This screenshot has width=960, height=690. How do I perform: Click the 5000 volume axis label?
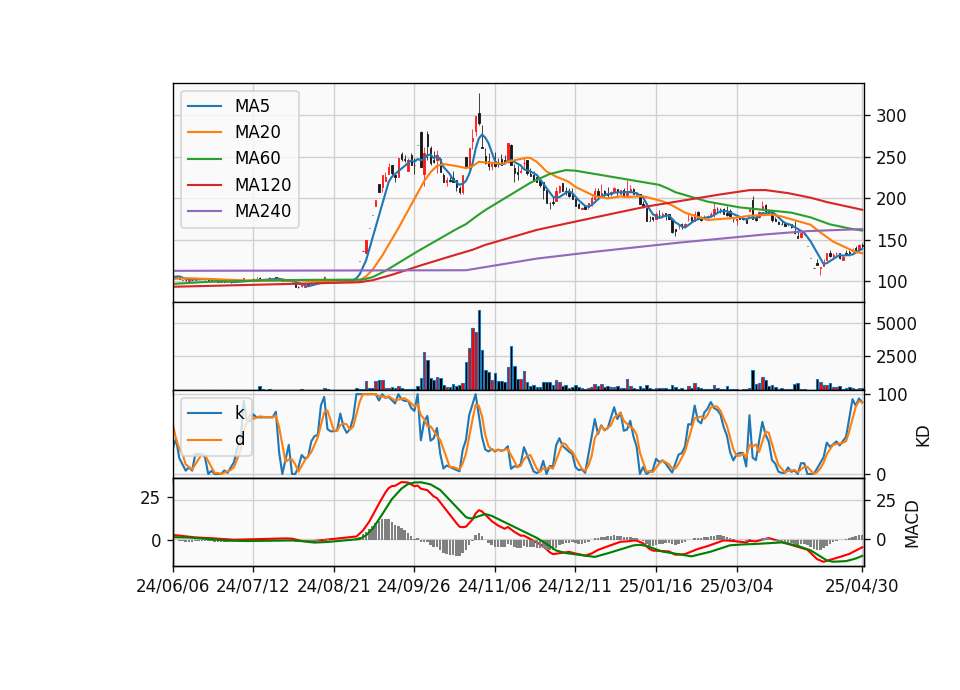click(x=896, y=324)
